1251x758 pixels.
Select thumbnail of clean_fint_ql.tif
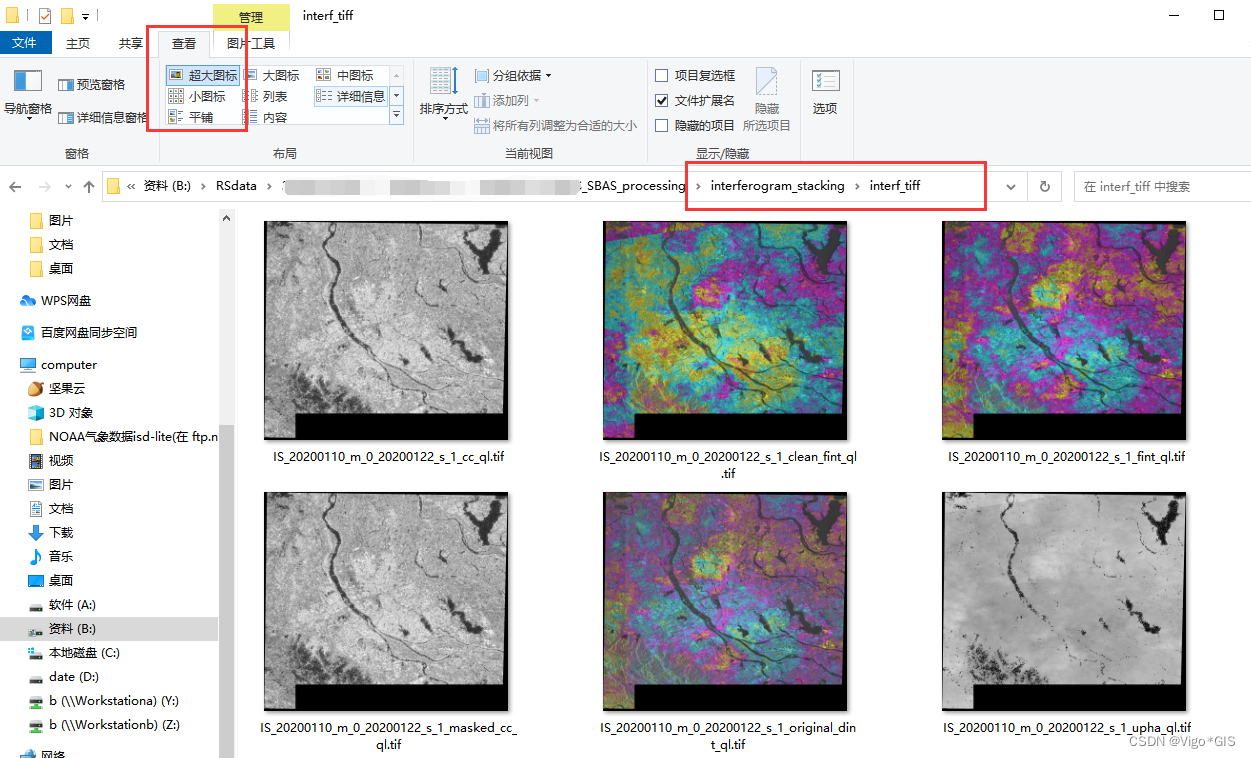coord(725,330)
